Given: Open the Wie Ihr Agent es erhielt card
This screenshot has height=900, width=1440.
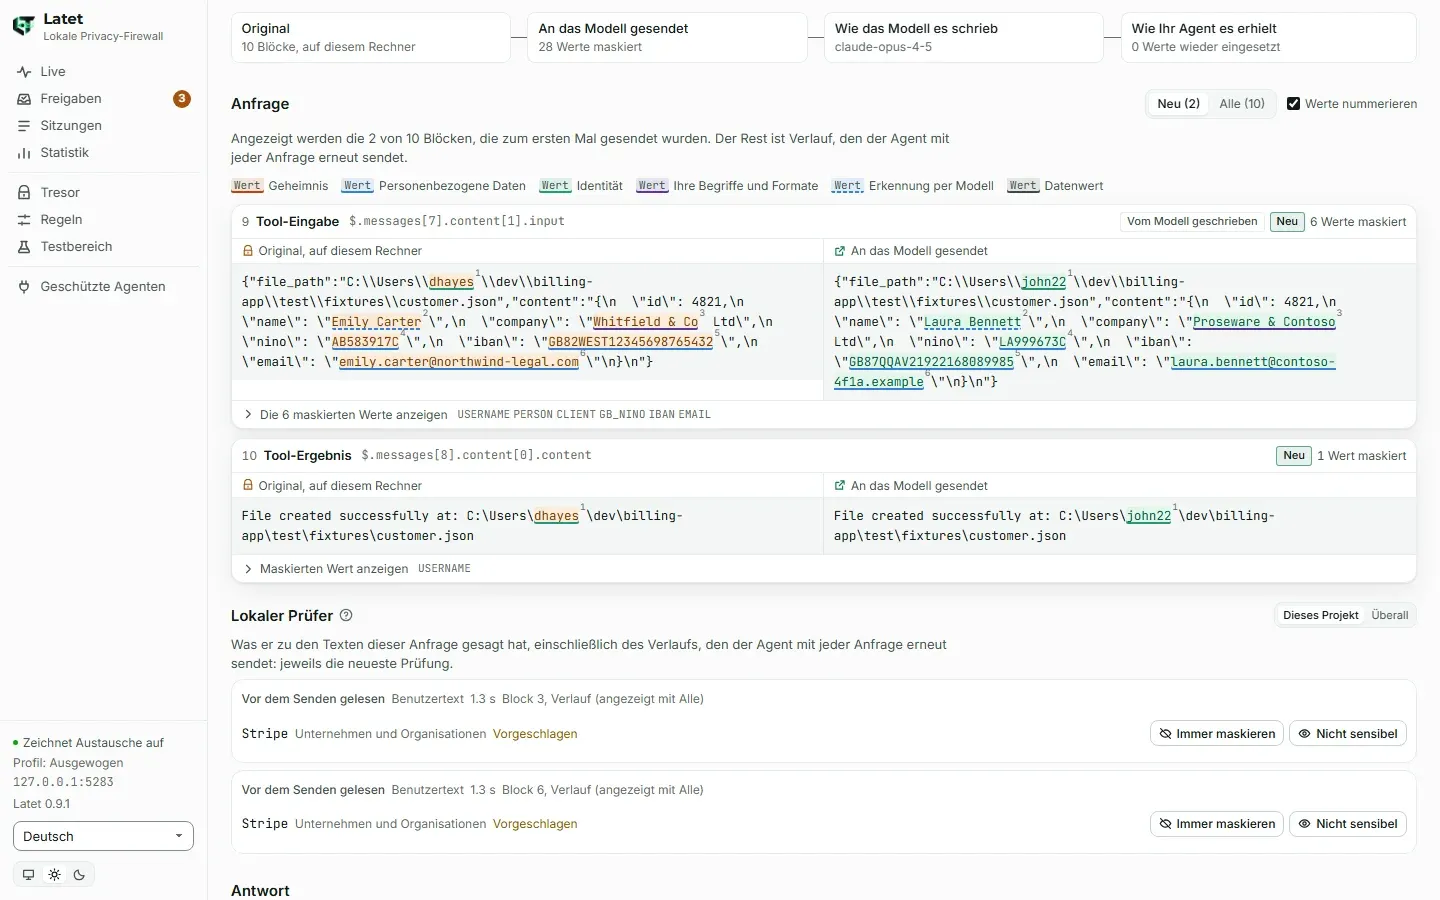Looking at the screenshot, I should 1268,38.
